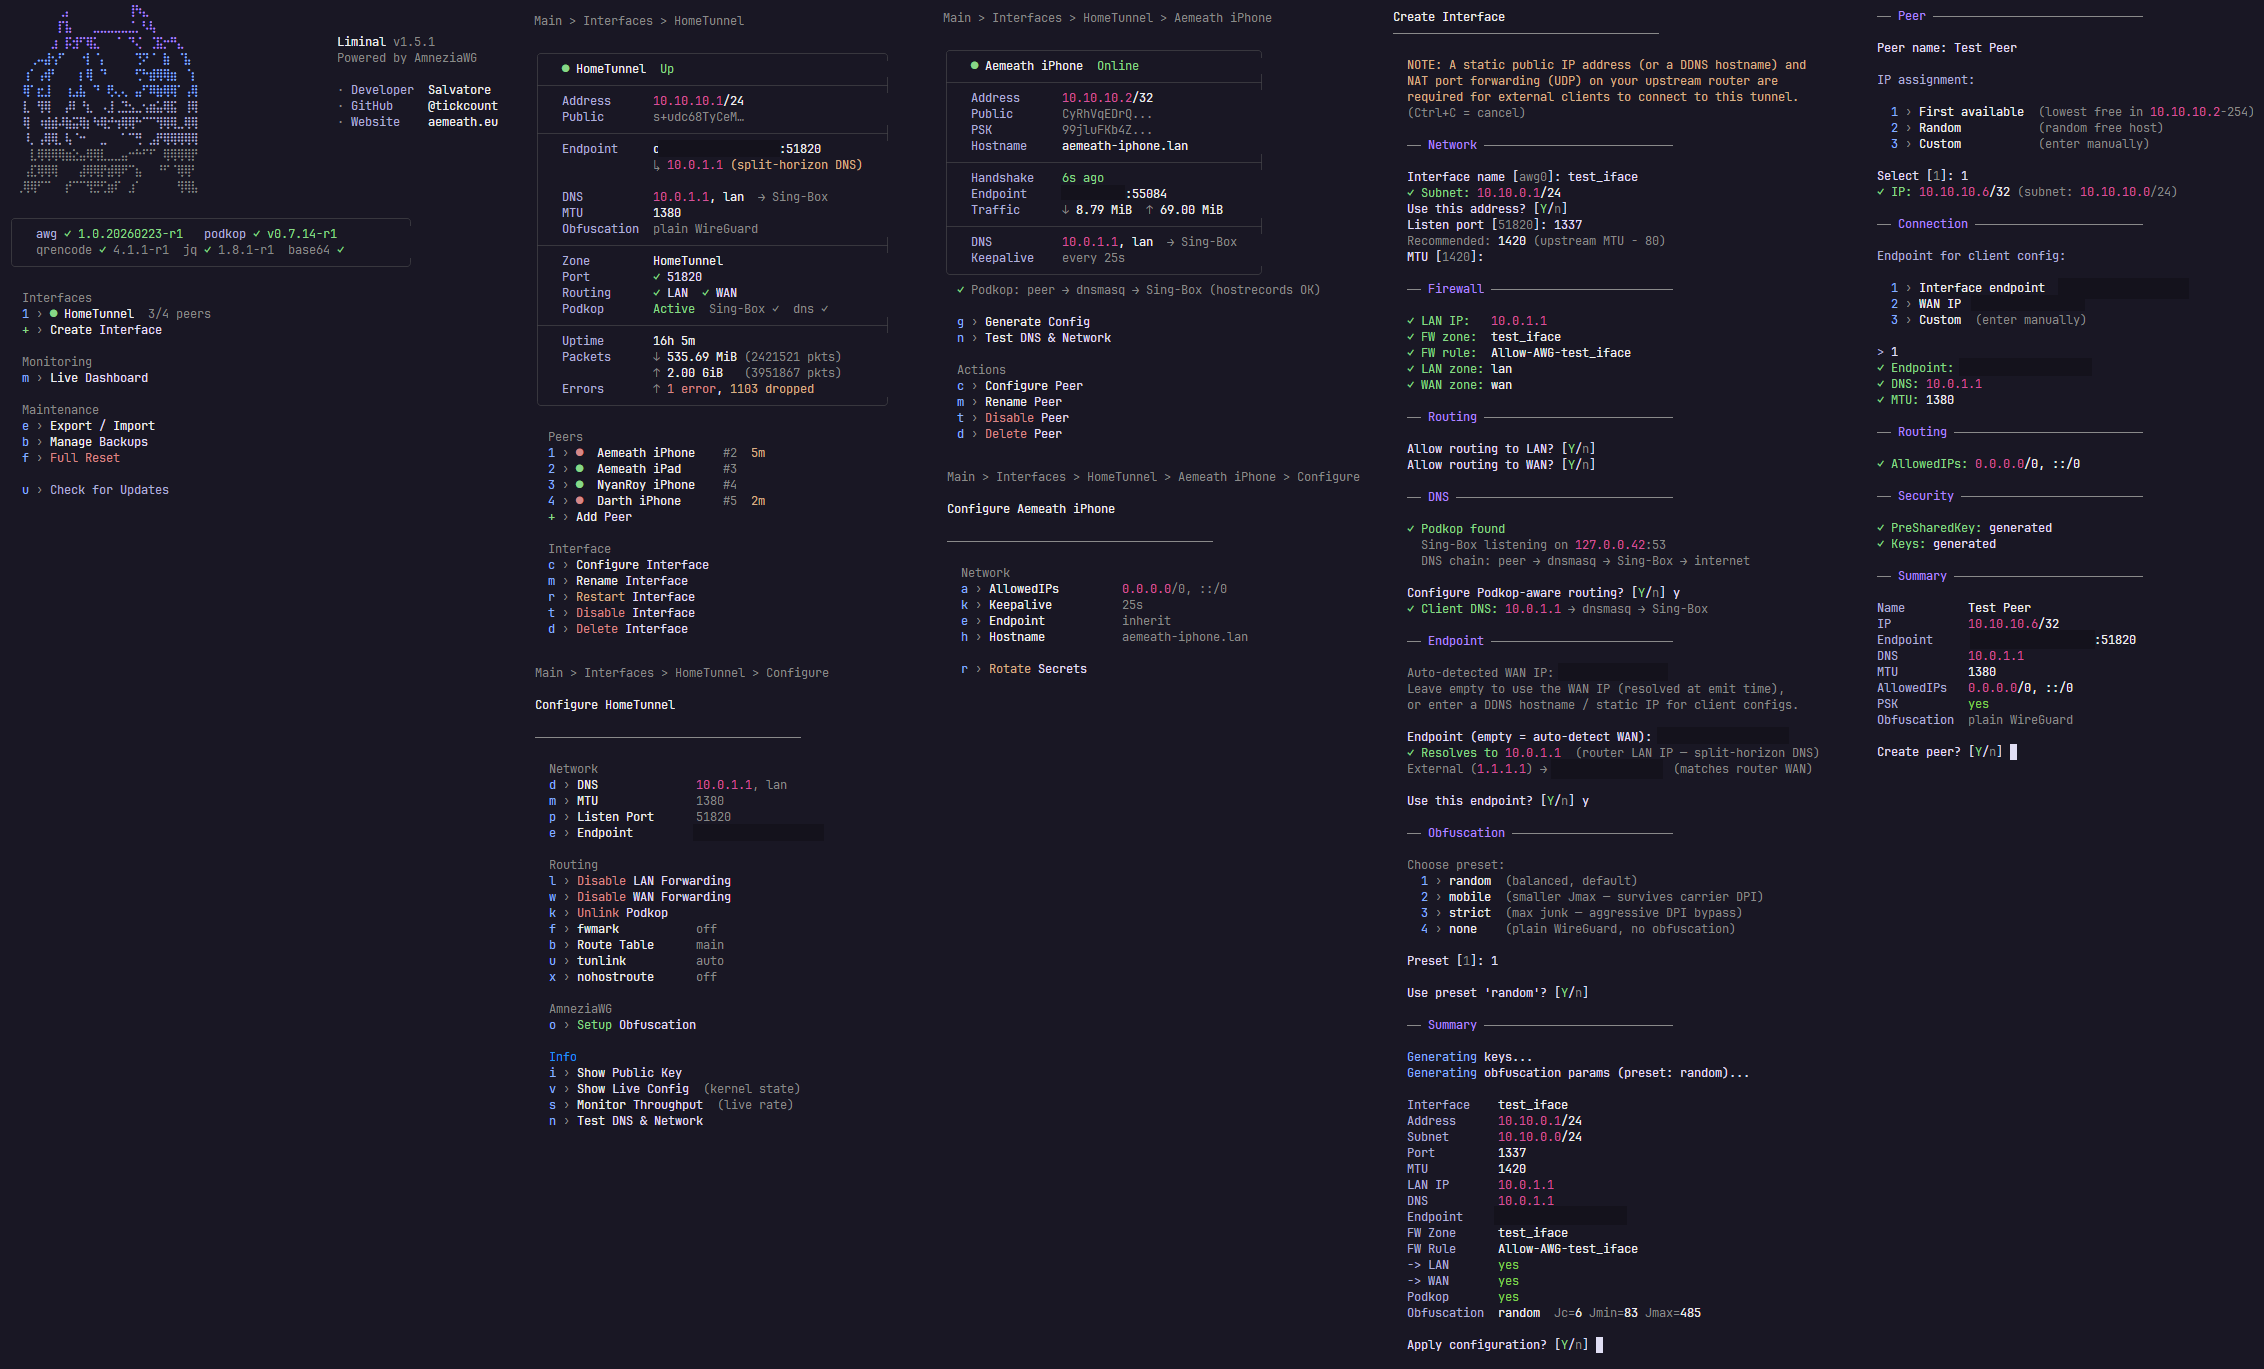
Task: Toggle the fwmark setting
Action: pyautogui.click(x=633, y=929)
